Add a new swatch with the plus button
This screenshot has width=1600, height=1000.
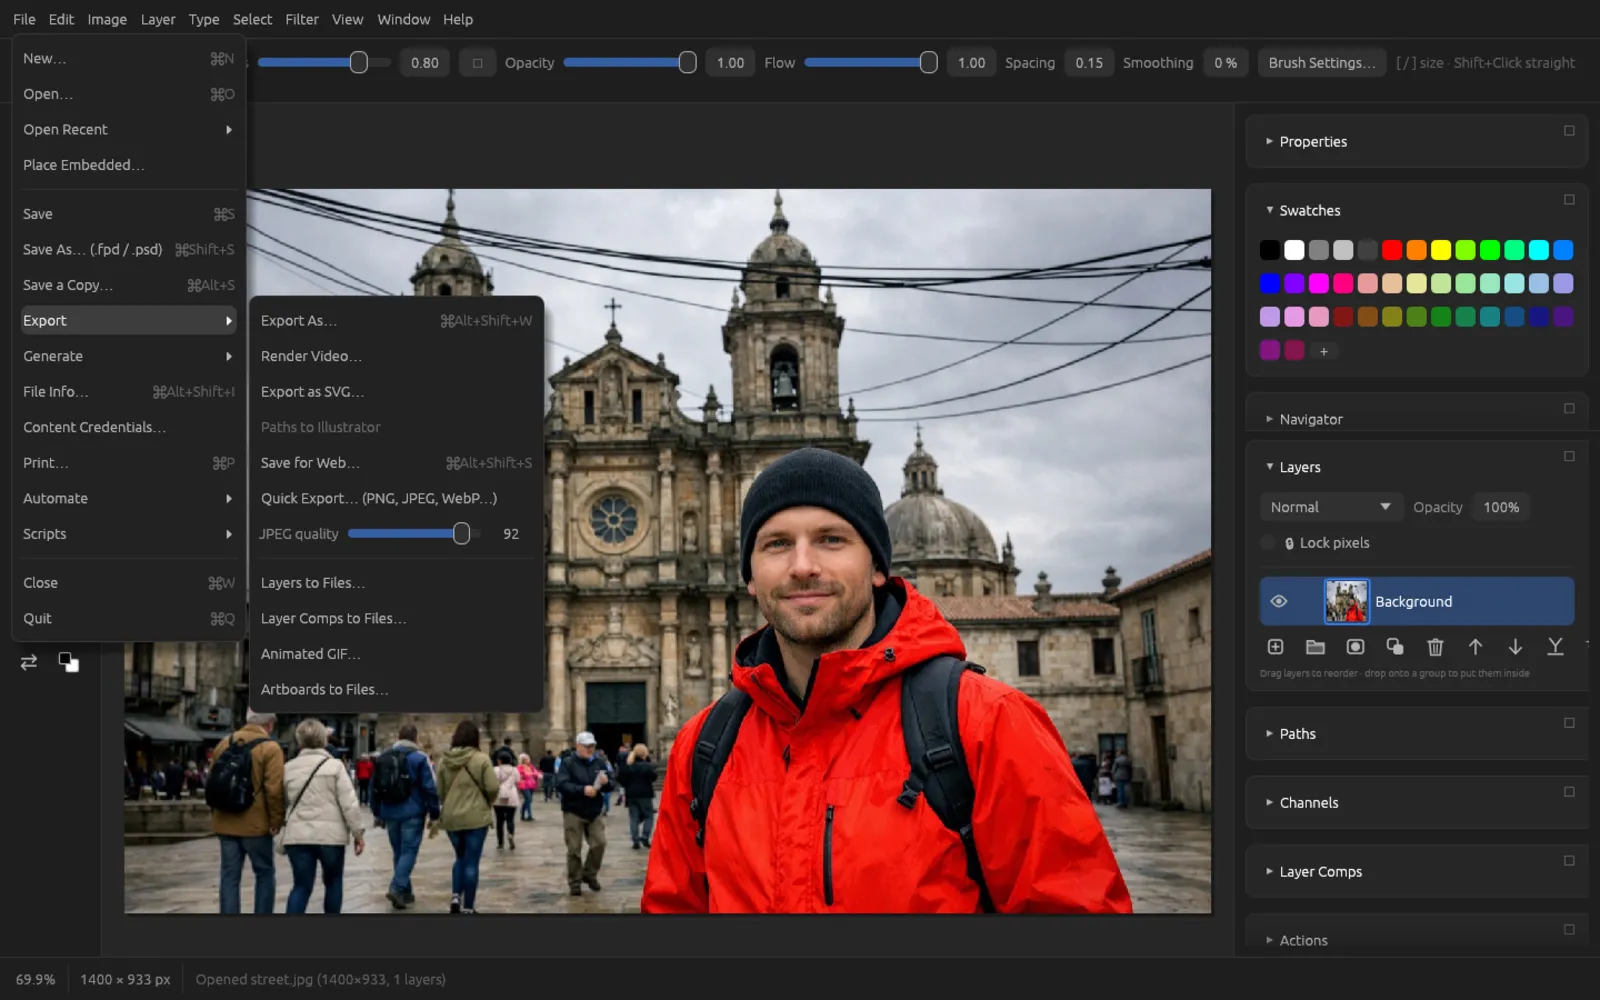(1323, 351)
